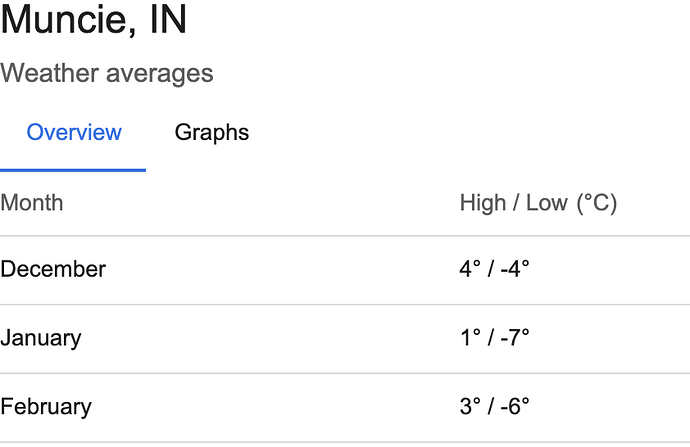This screenshot has height=447, width=690.
Task: Click the Weather averages subtitle
Action: tap(106, 73)
